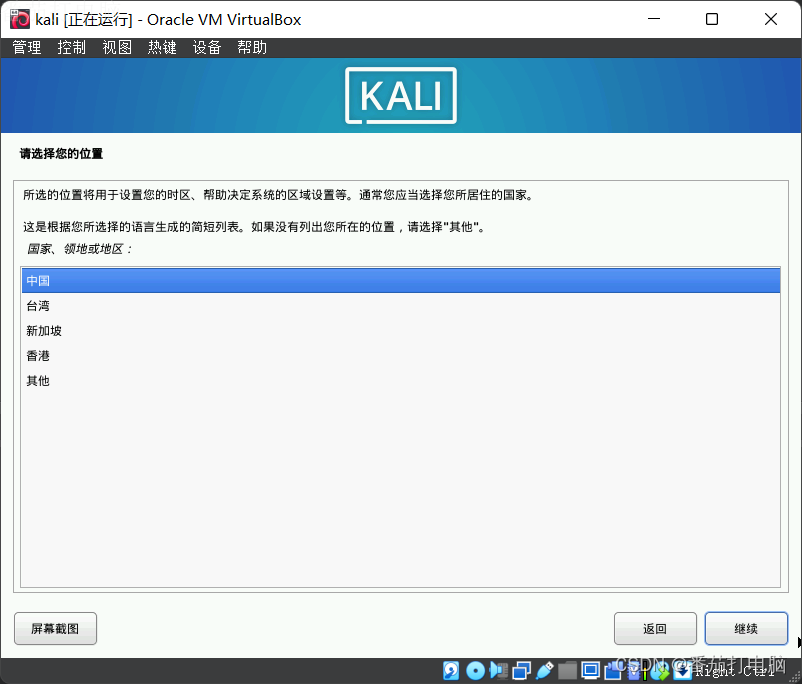The height and width of the screenshot is (684, 802).
Task: Click the optical disc status icon
Action: 476,671
